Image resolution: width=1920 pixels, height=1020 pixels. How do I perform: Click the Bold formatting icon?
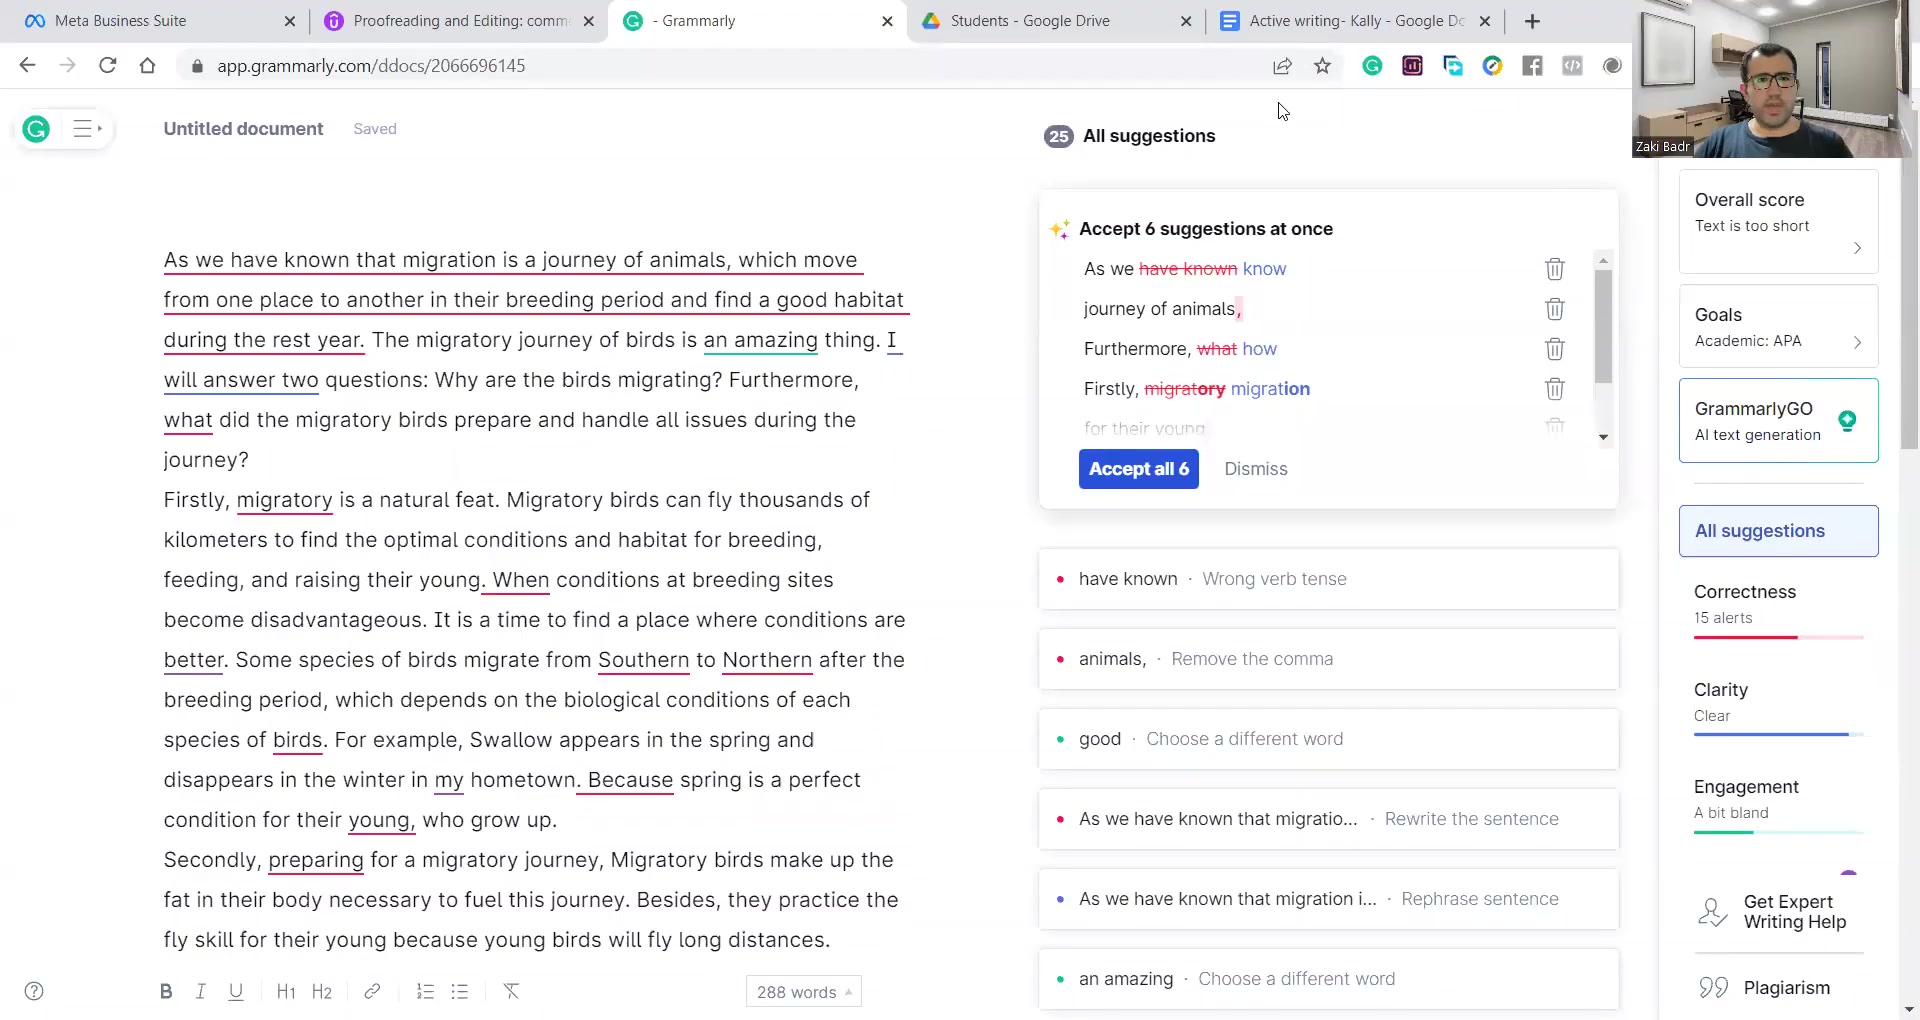click(166, 991)
